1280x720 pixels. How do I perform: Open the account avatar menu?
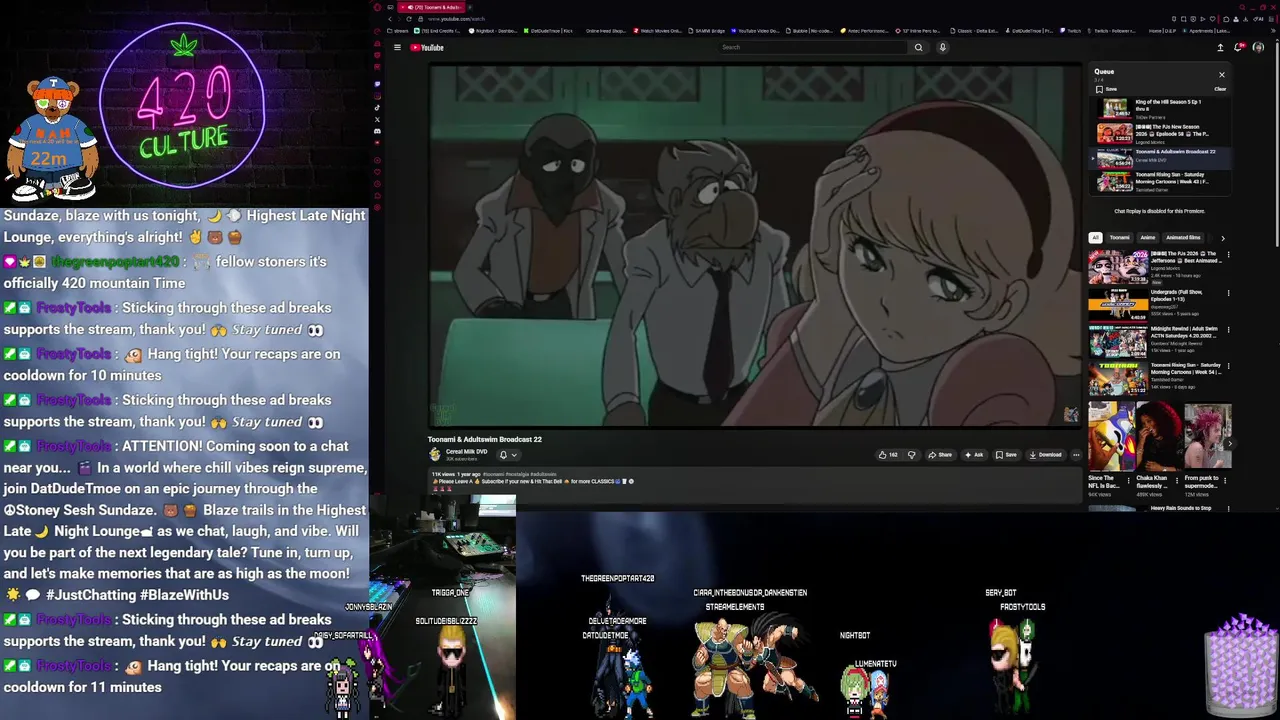1258,47
